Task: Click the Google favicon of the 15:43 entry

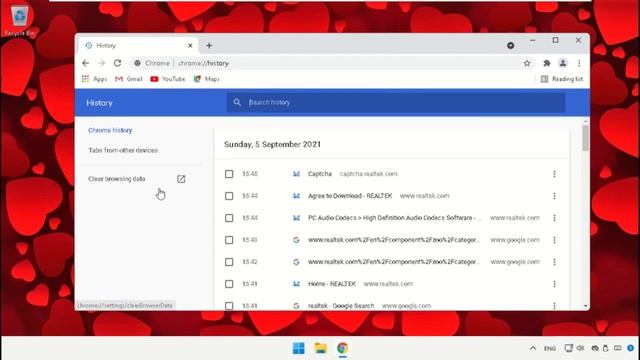Action: click(296, 240)
